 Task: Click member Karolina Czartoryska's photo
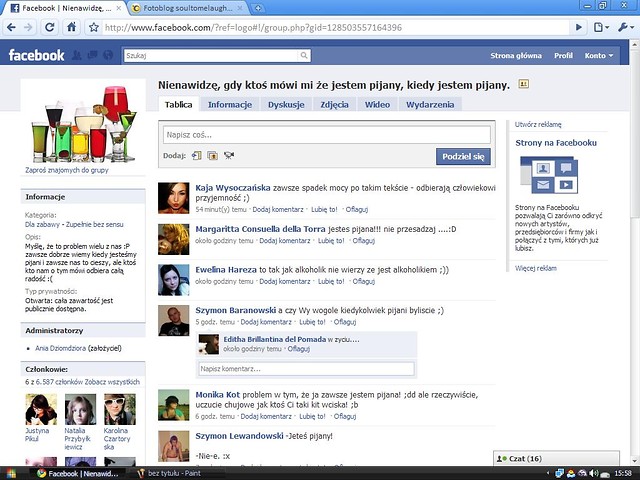pos(120,409)
